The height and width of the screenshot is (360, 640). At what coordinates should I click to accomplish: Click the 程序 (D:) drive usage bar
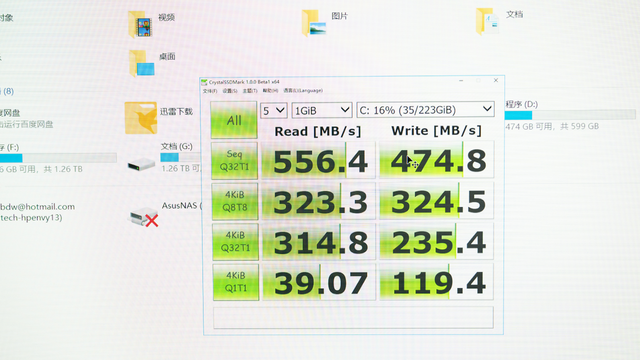coord(570,116)
